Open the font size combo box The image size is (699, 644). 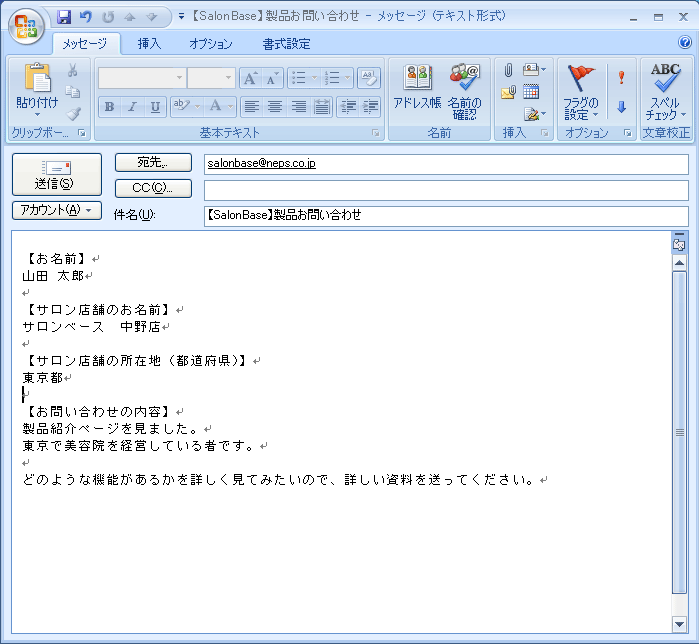[211, 78]
